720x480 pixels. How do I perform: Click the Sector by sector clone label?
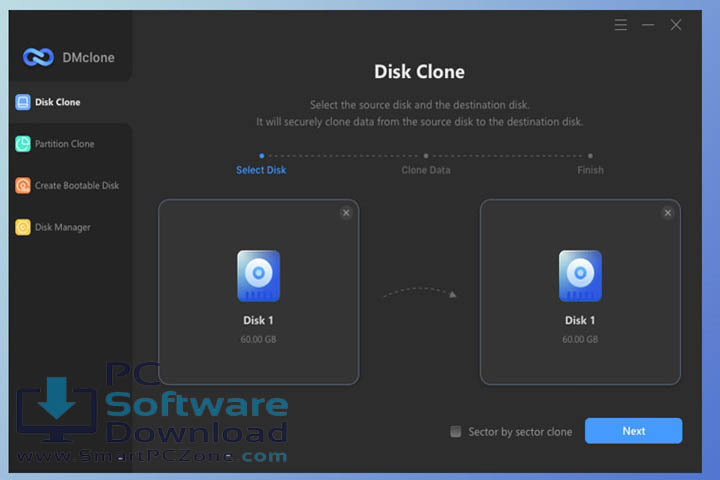(520, 432)
